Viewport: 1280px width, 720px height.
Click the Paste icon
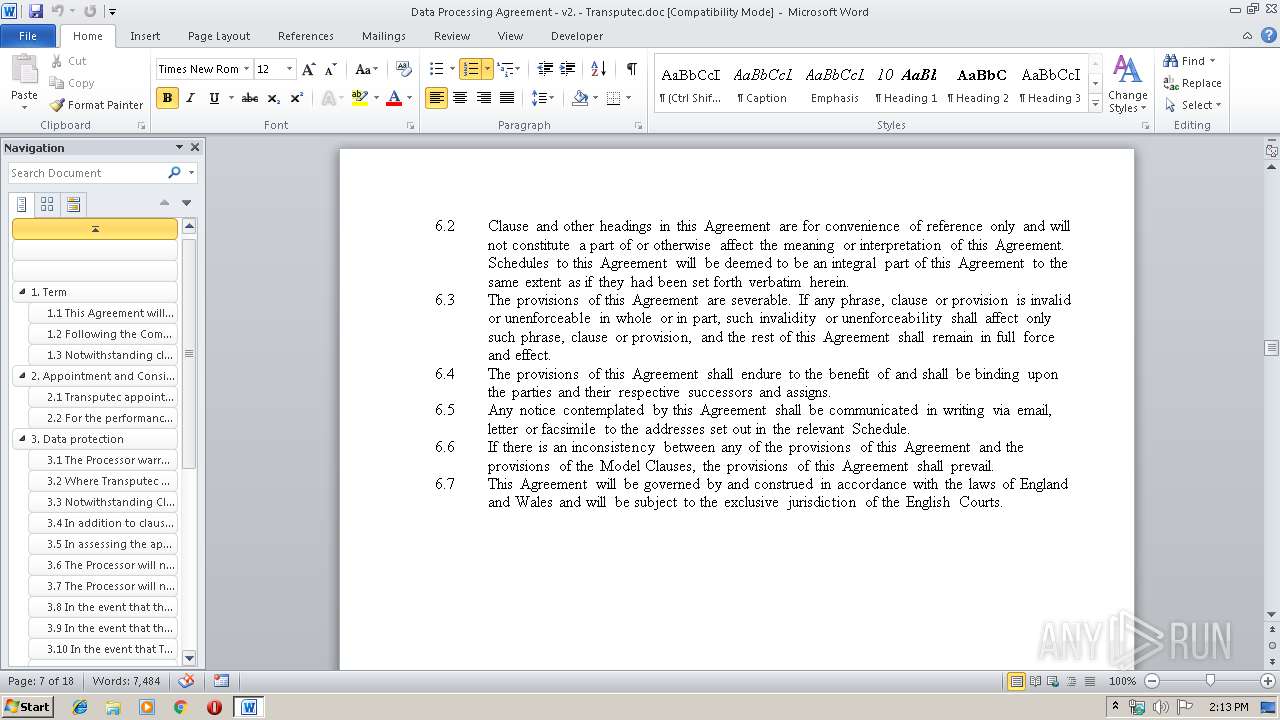(x=24, y=72)
